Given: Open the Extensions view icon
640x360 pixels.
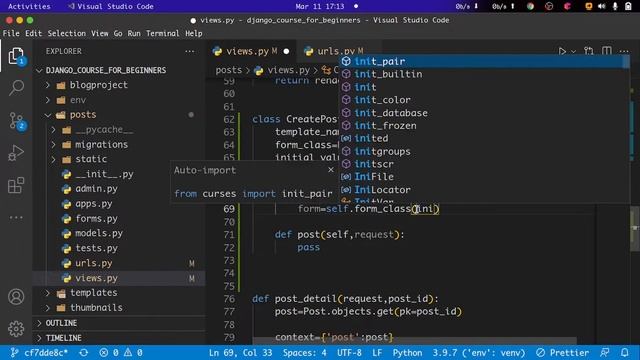Looking at the screenshot, I should click(x=16, y=185).
